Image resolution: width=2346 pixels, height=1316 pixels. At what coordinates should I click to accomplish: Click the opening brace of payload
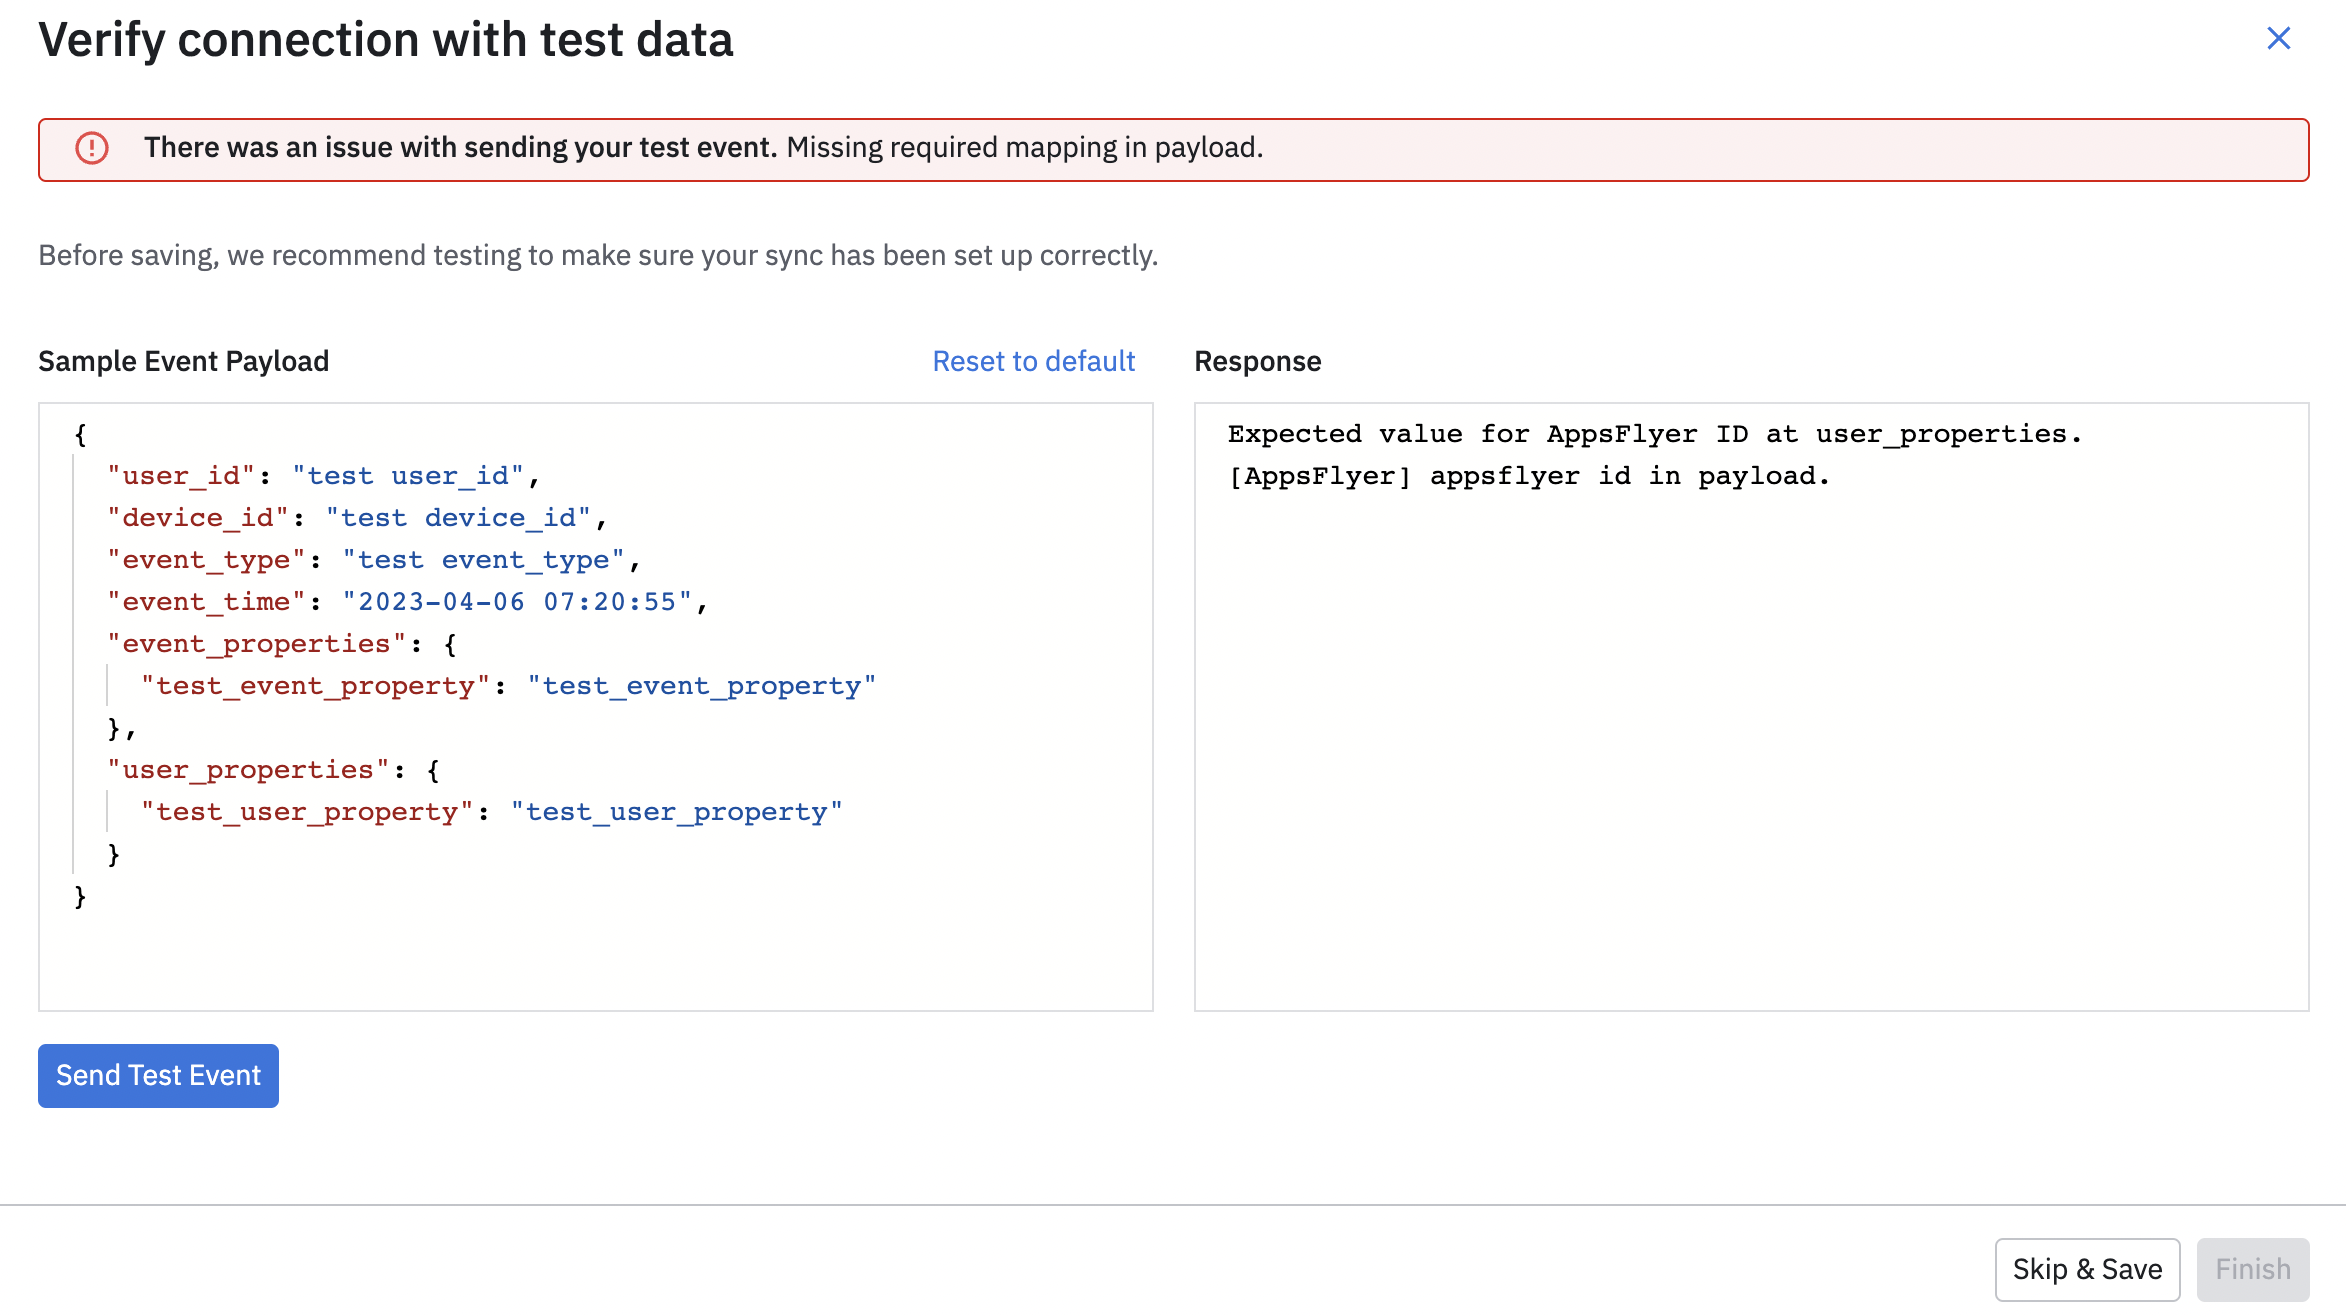pos(80,434)
